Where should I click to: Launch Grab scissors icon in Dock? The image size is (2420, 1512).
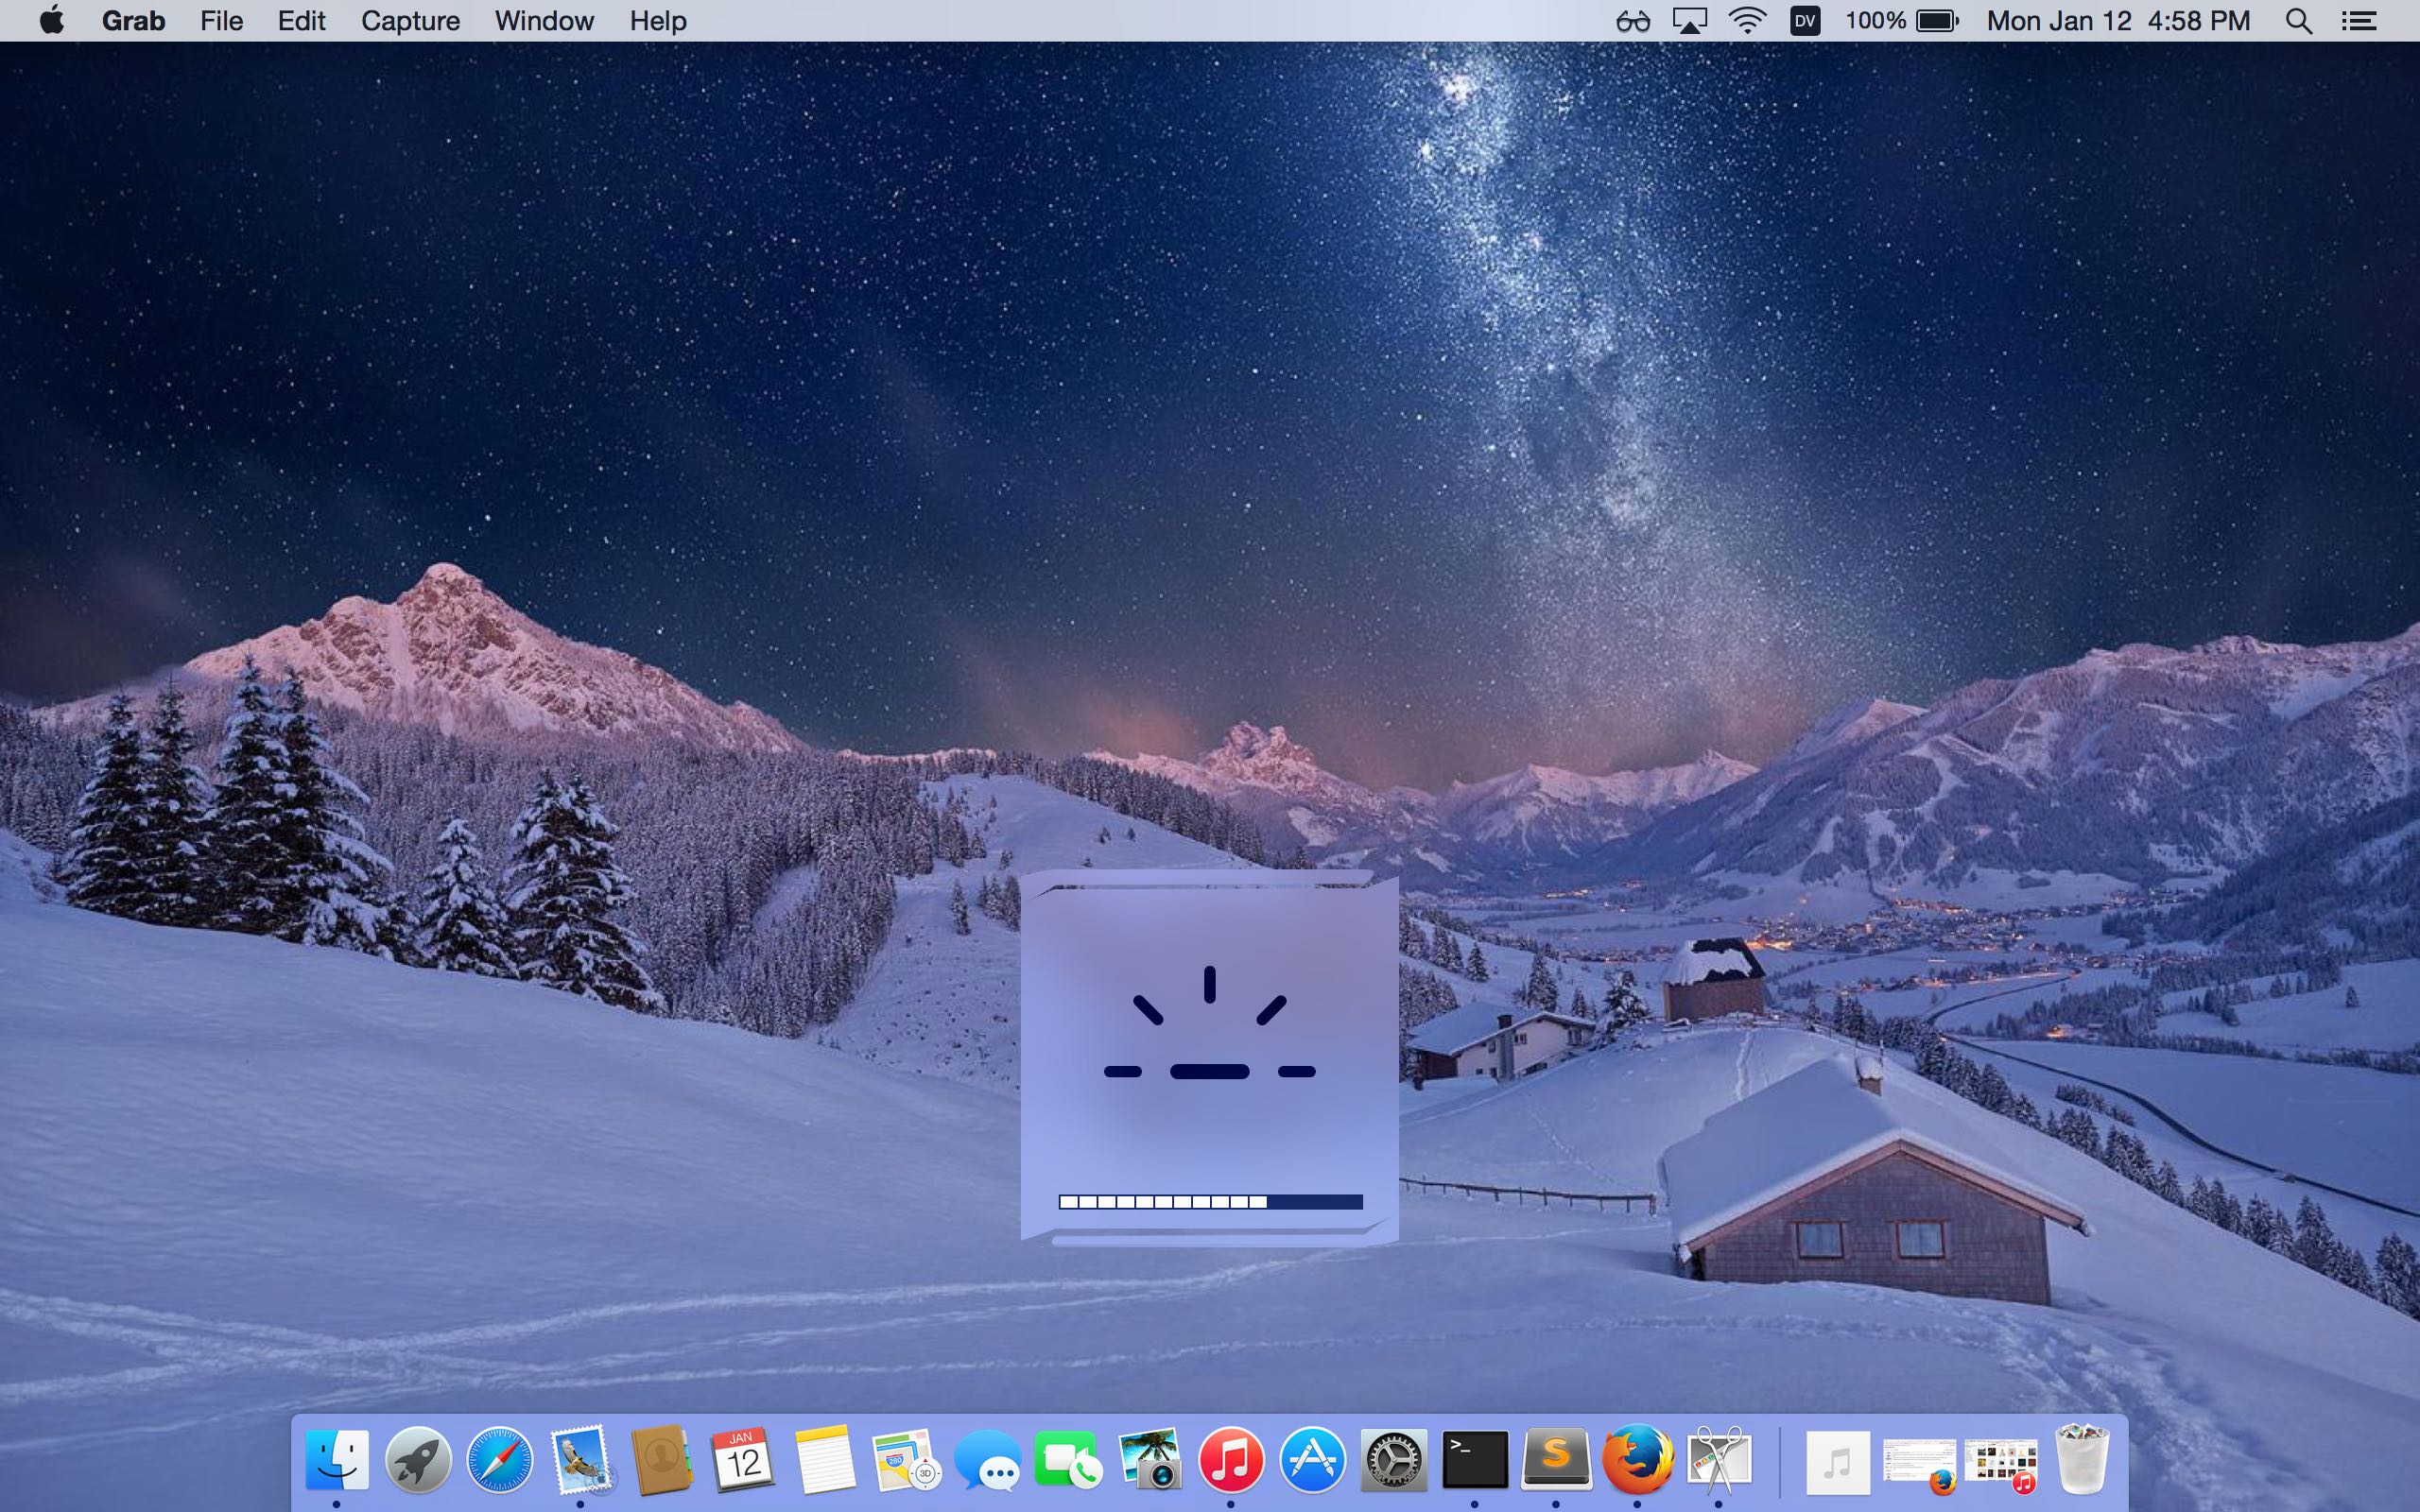coord(1719,1460)
